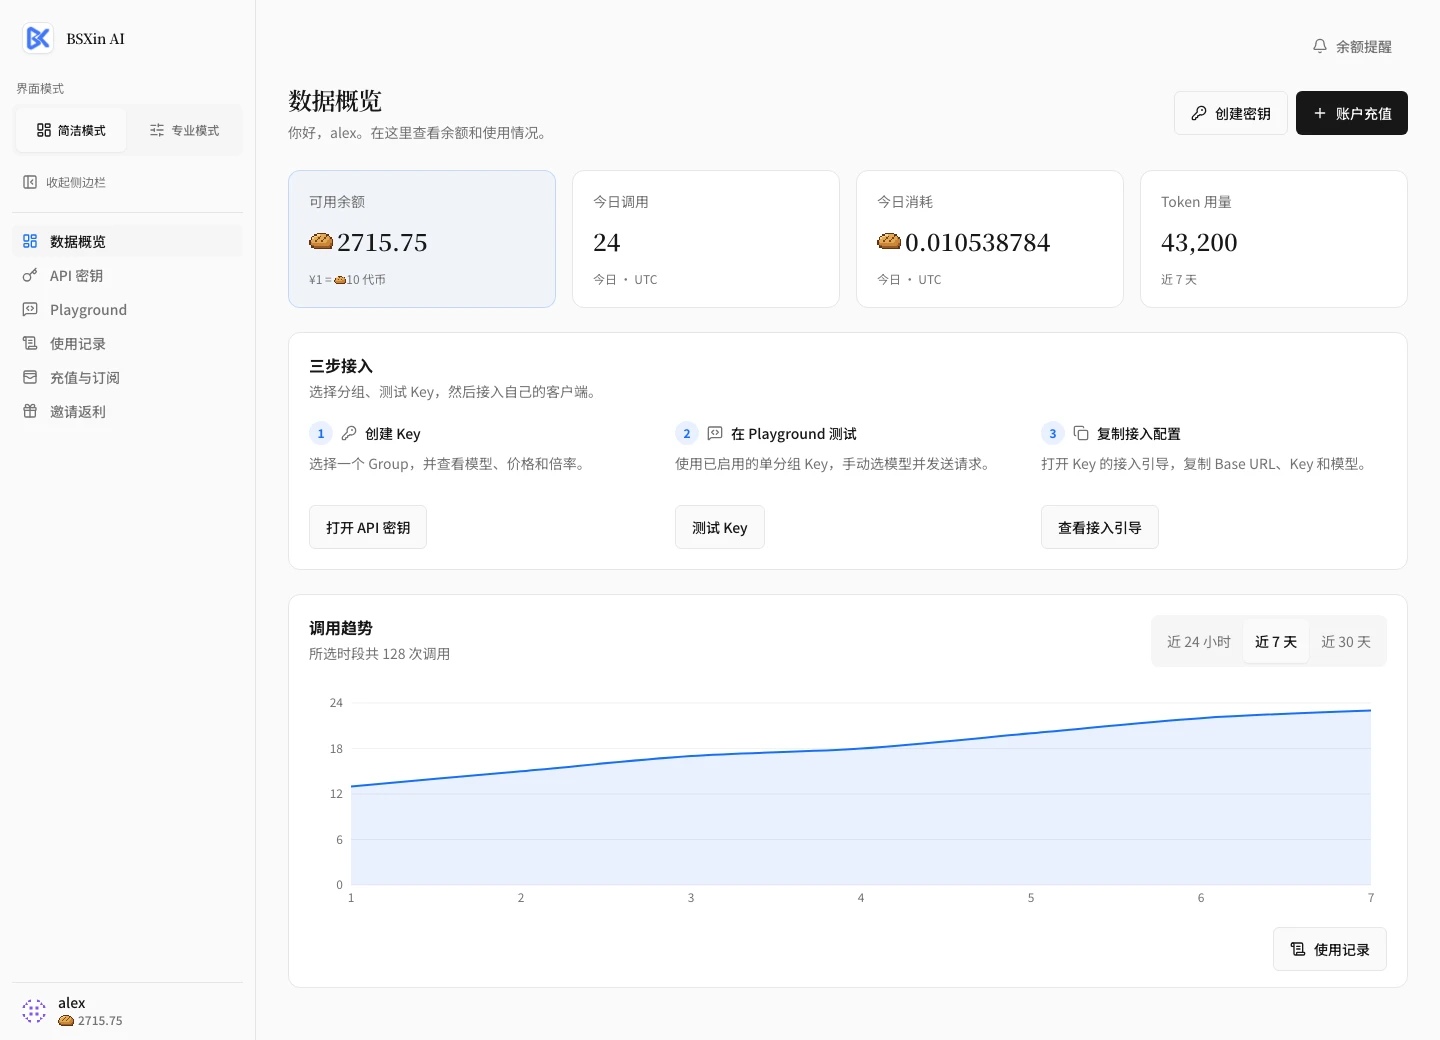The width and height of the screenshot is (1440, 1040).
Task: Click the bell icon beside 余额提醒
Action: click(x=1320, y=46)
